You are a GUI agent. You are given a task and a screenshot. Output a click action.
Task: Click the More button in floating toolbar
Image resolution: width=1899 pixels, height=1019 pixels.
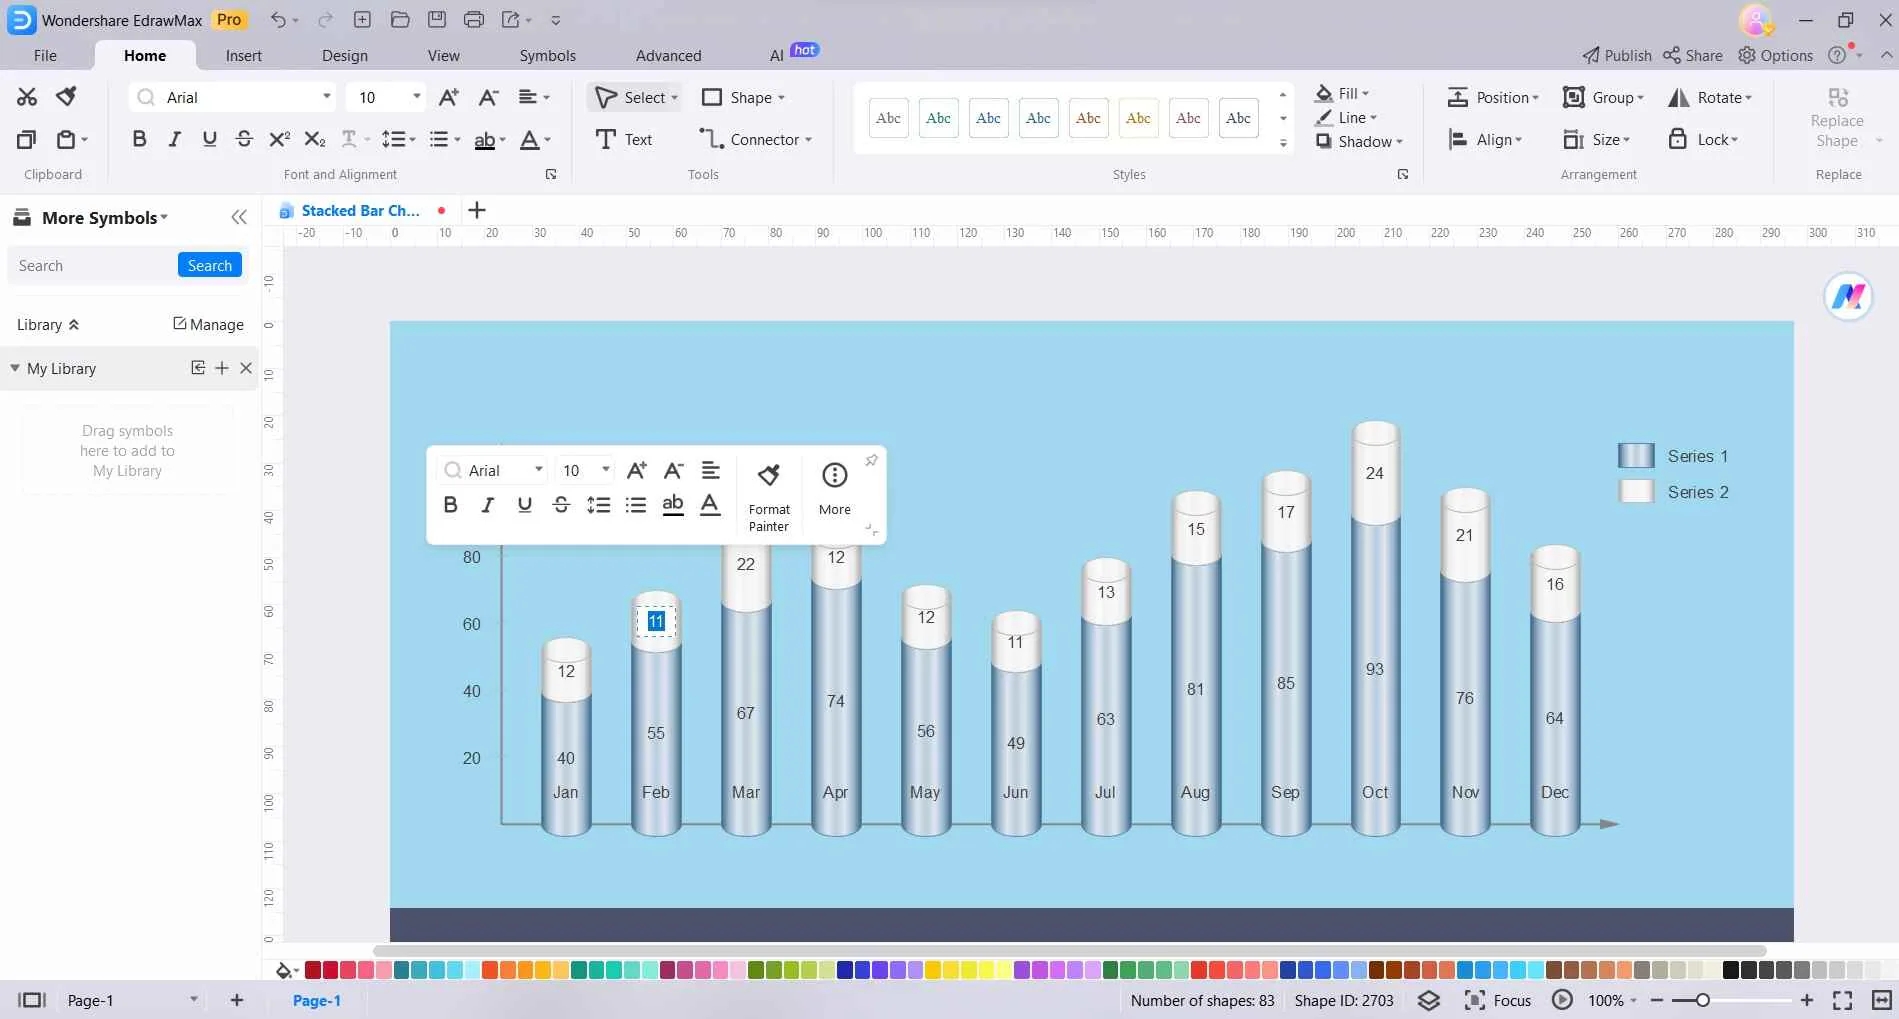834,489
